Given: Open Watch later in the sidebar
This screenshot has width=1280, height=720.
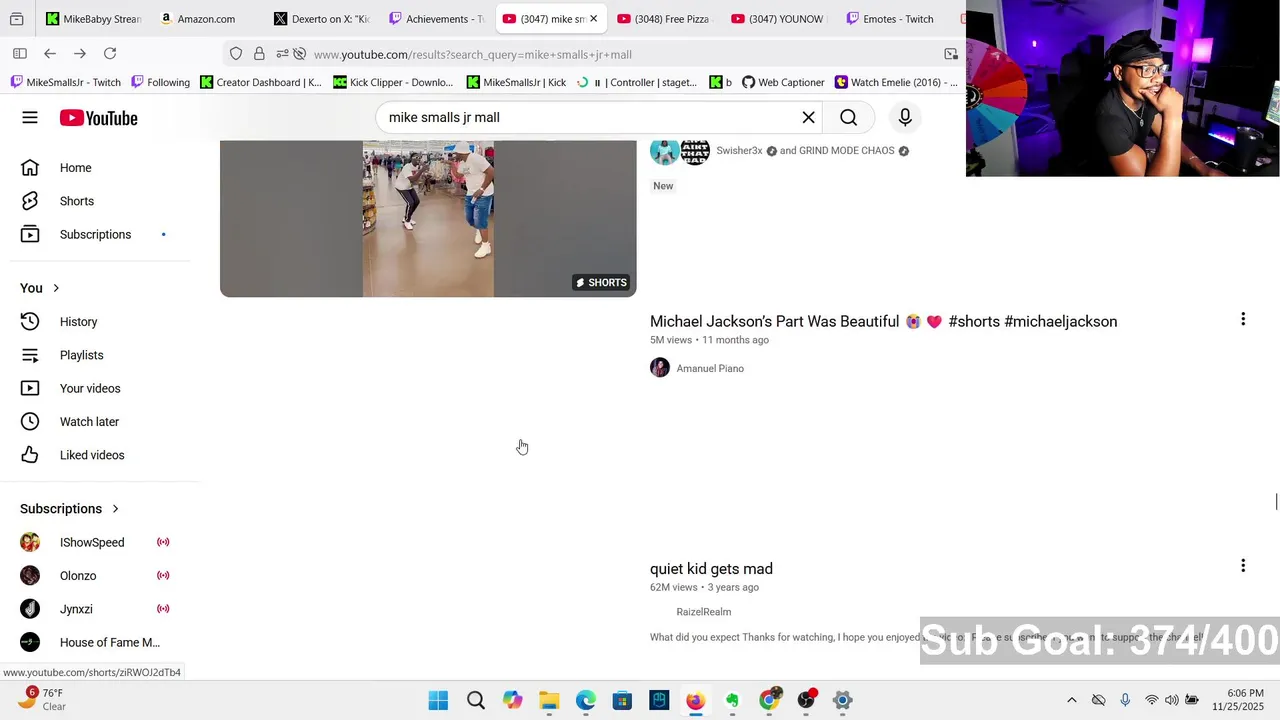Looking at the screenshot, I should (100, 422).
